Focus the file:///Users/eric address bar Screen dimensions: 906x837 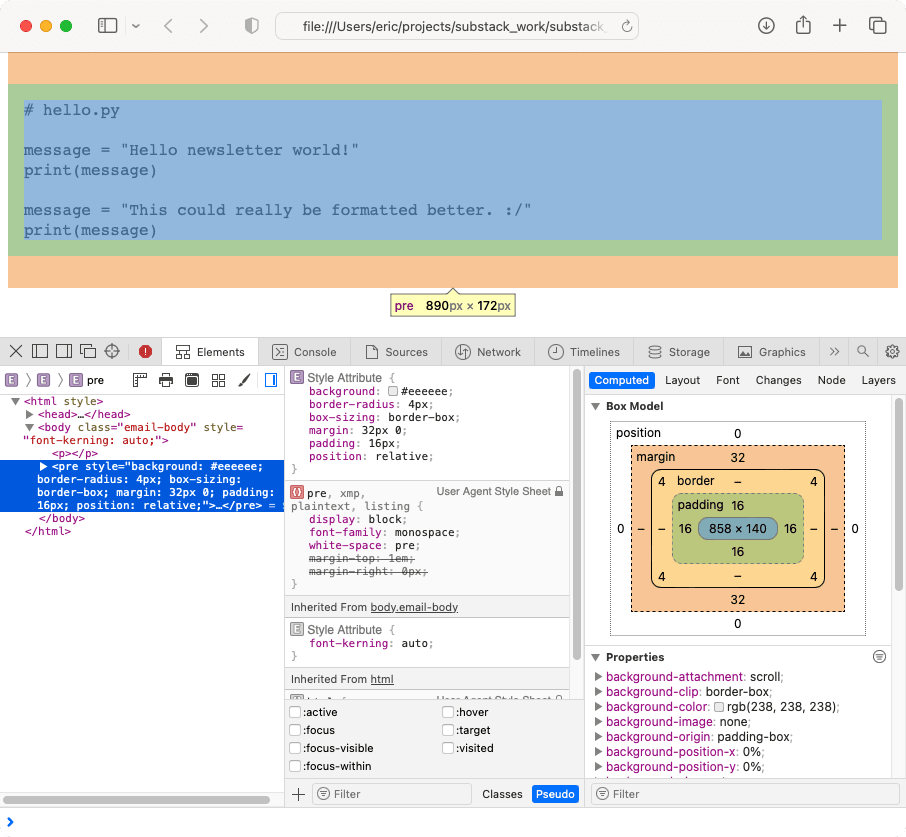tap(456, 26)
